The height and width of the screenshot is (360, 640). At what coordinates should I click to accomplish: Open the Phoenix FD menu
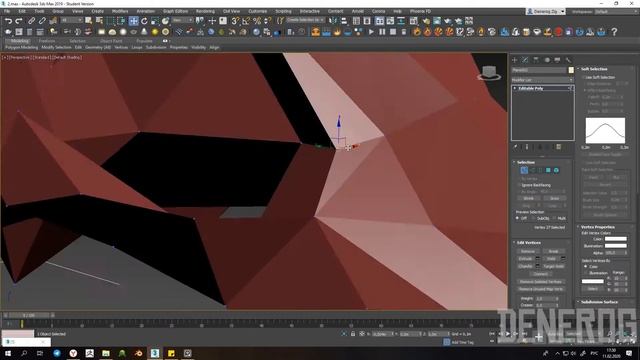pos(420,11)
